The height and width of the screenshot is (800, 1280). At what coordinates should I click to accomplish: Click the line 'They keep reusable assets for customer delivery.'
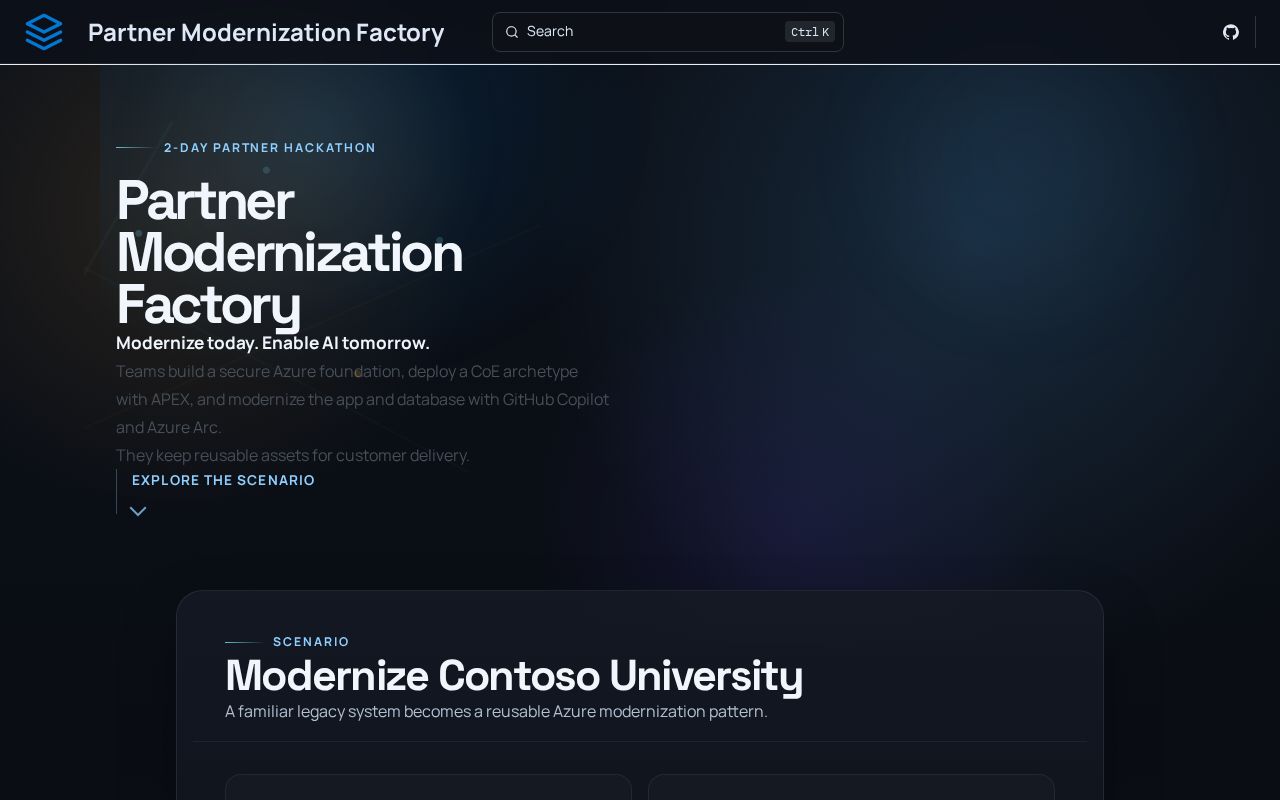[x=293, y=456]
